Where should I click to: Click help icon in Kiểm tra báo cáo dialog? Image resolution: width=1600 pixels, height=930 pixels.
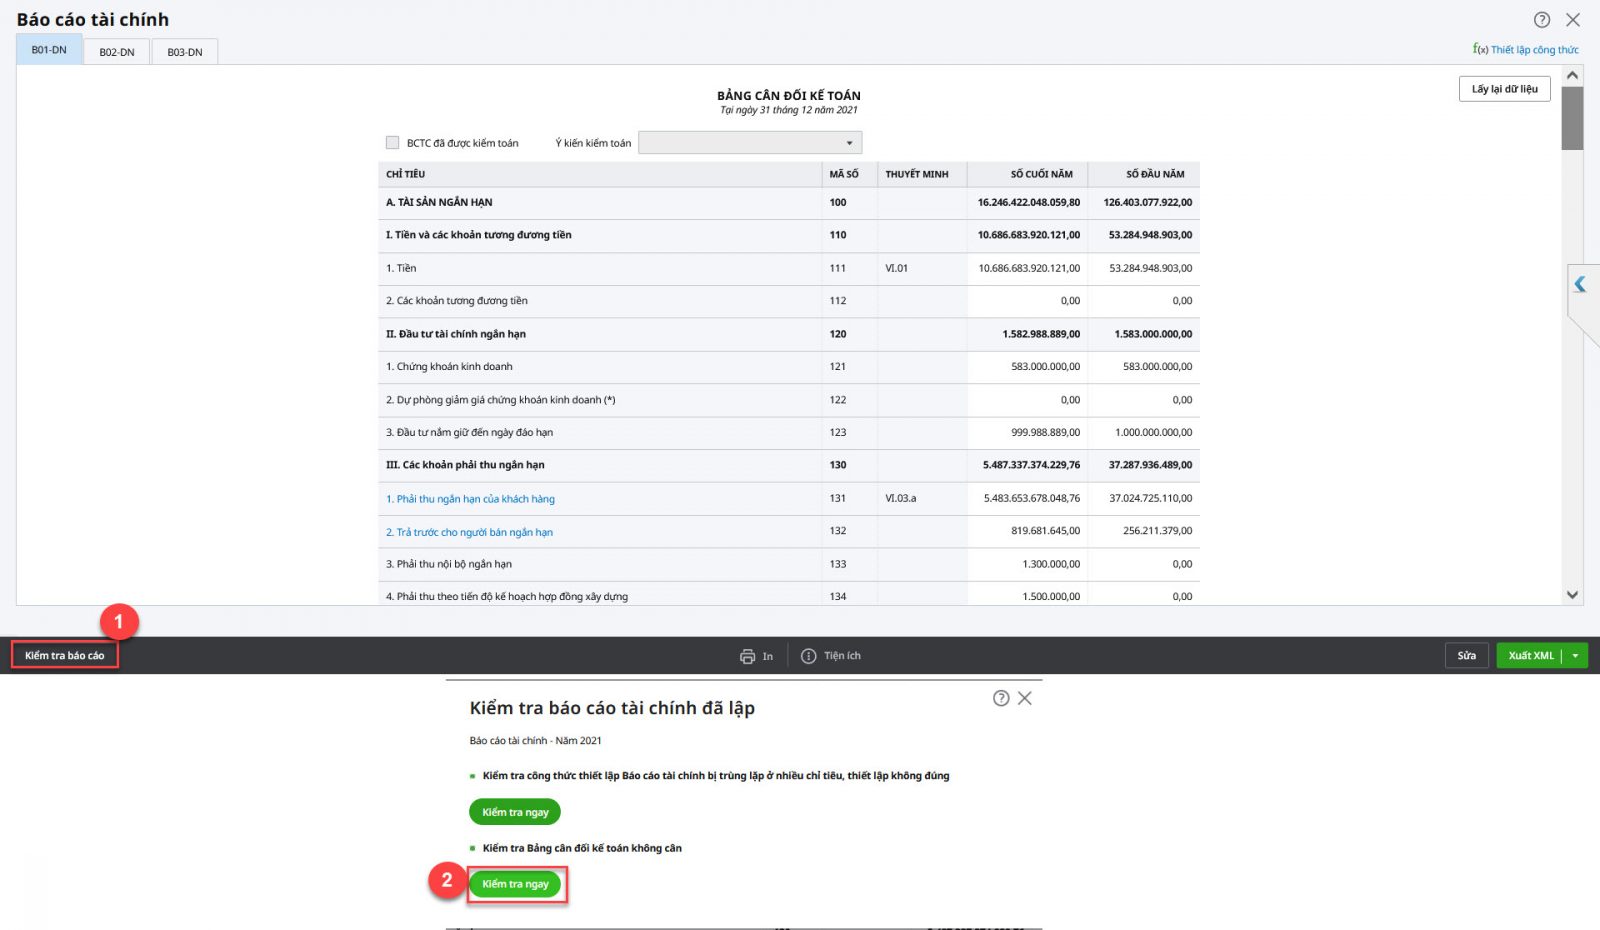click(1000, 699)
